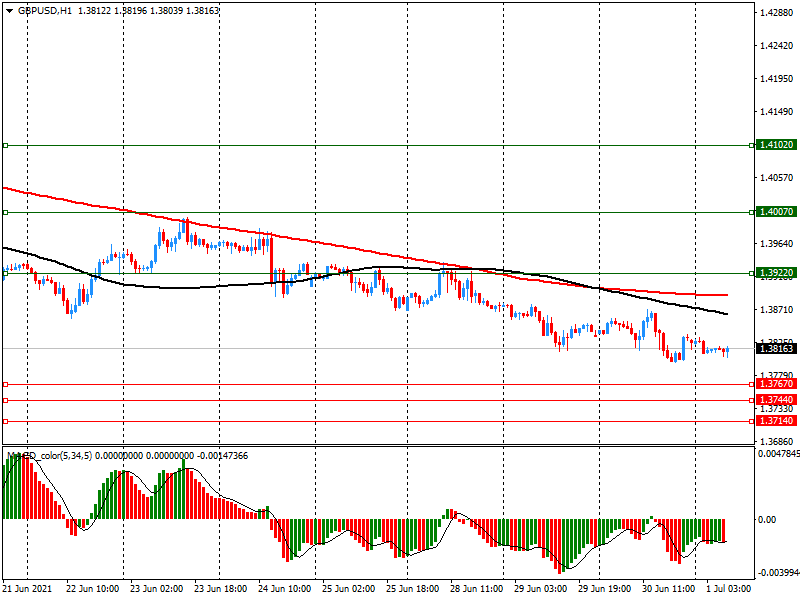The height and width of the screenshot is (600, 800).
Task: Grab the left-end handle of the 1.41020 line
Action: [6, 146]
